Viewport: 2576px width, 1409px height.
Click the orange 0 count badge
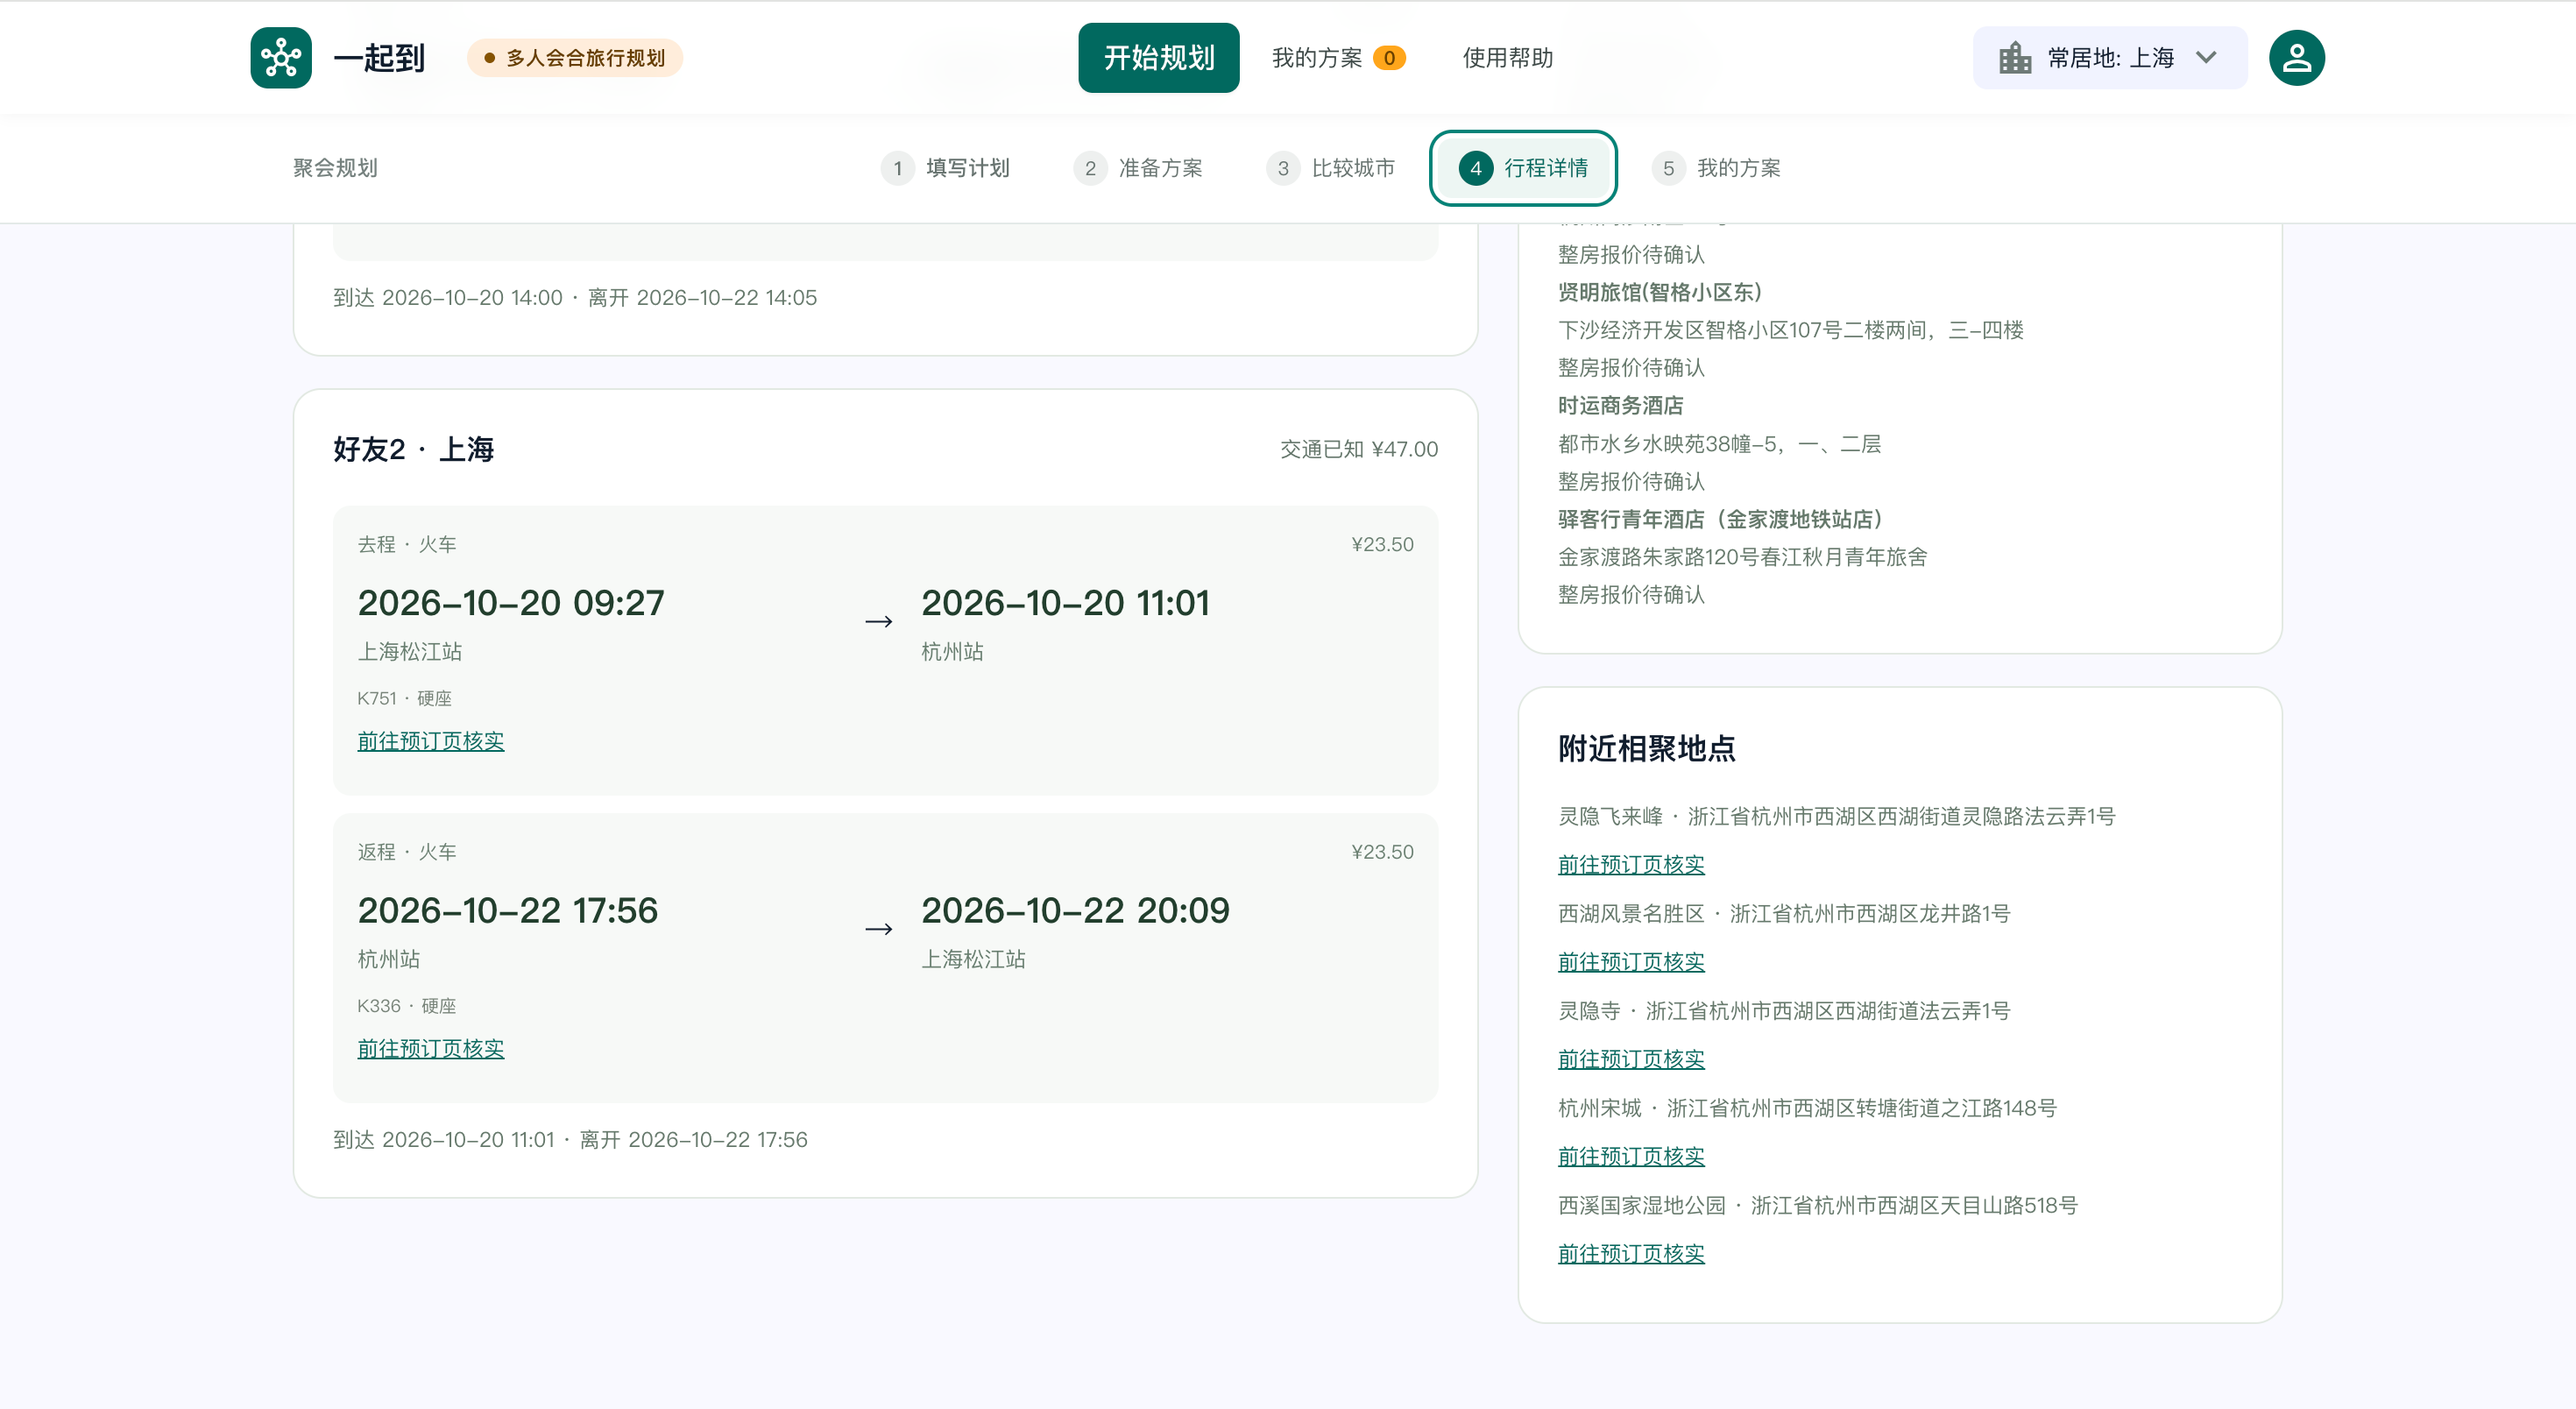1389,58
